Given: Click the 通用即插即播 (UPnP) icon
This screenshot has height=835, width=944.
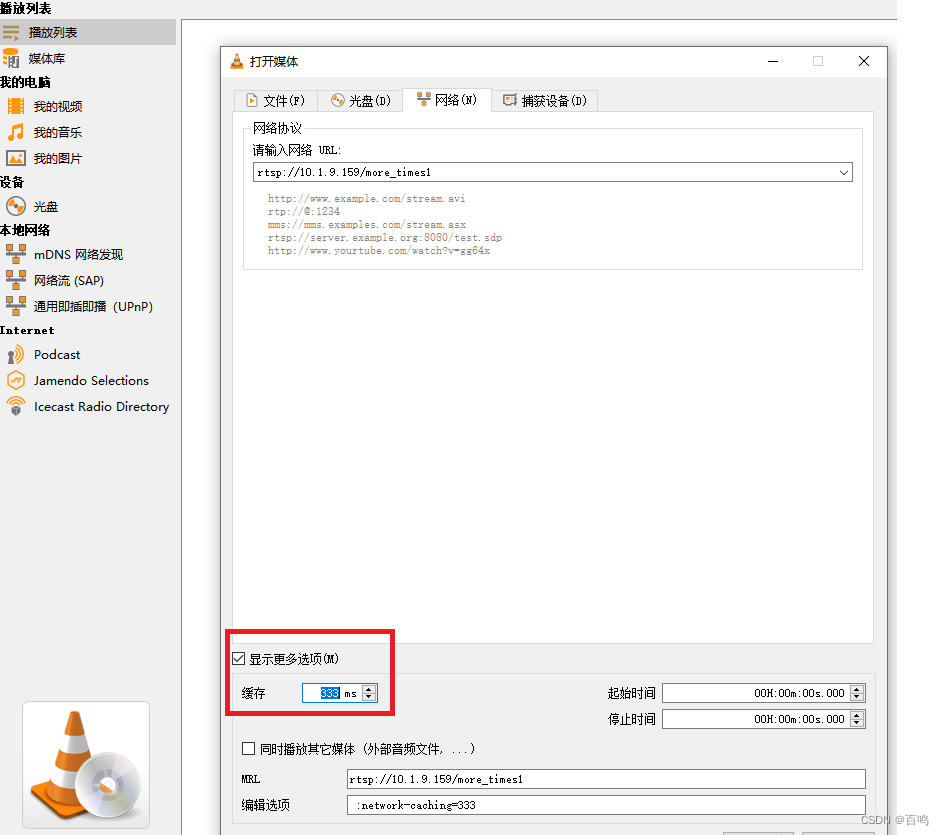Looking at the screenshot, I should point(16,306).
